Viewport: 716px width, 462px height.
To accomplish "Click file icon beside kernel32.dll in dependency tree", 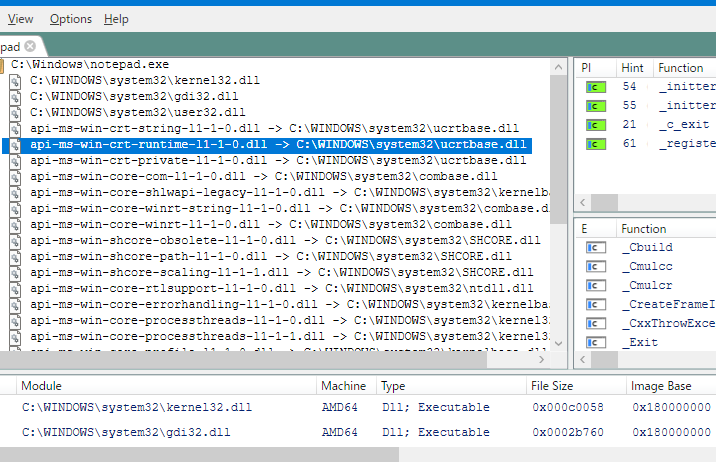I will coord(16,80).
